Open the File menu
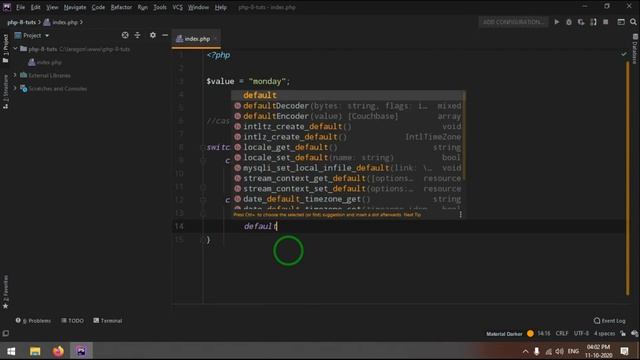640x360 pixels. (20, 7)
